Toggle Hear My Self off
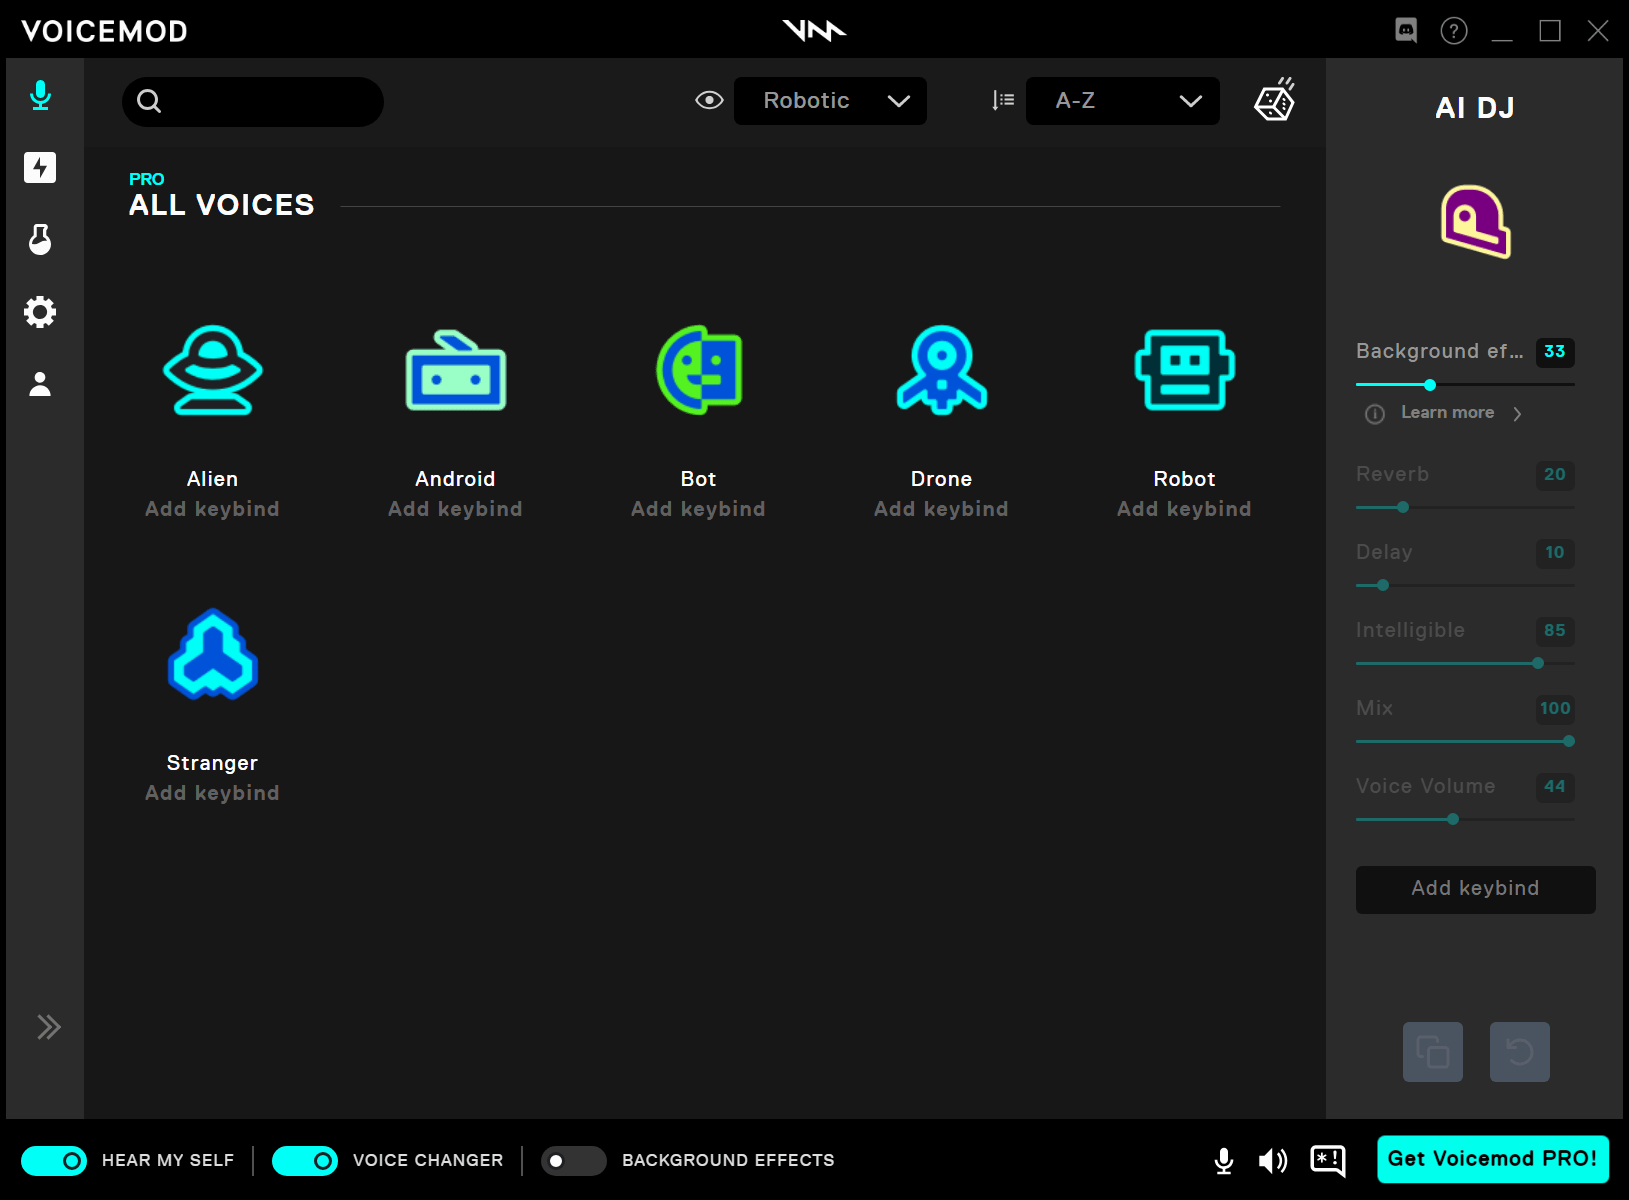The height and width of the screenshot is (1200, 1629). coord(57,1160)
